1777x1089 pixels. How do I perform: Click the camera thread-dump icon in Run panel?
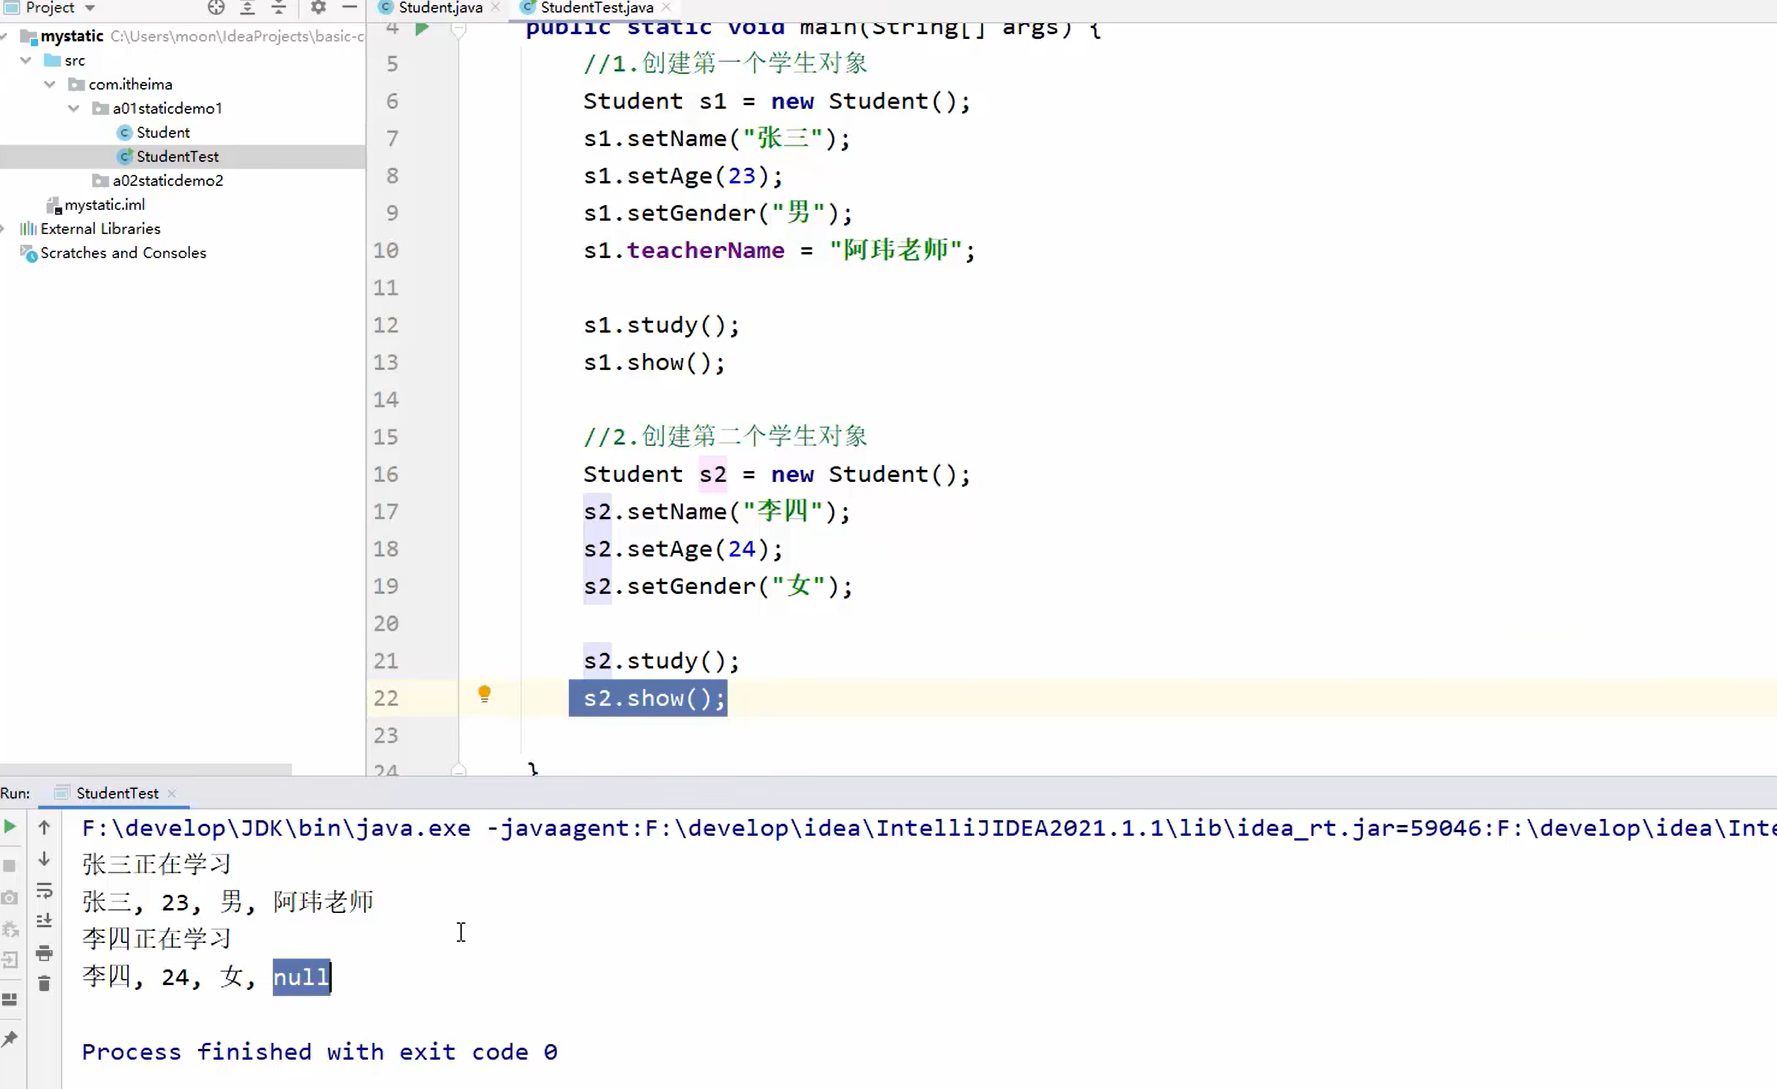click(10, 896)
